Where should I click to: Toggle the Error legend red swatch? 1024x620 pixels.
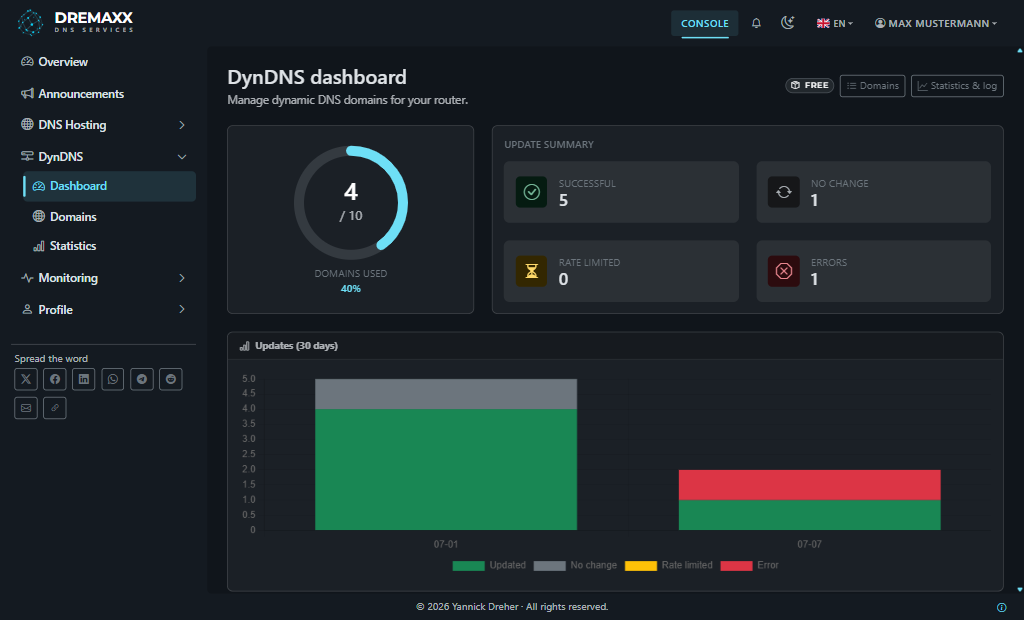(x=736, y=566)
